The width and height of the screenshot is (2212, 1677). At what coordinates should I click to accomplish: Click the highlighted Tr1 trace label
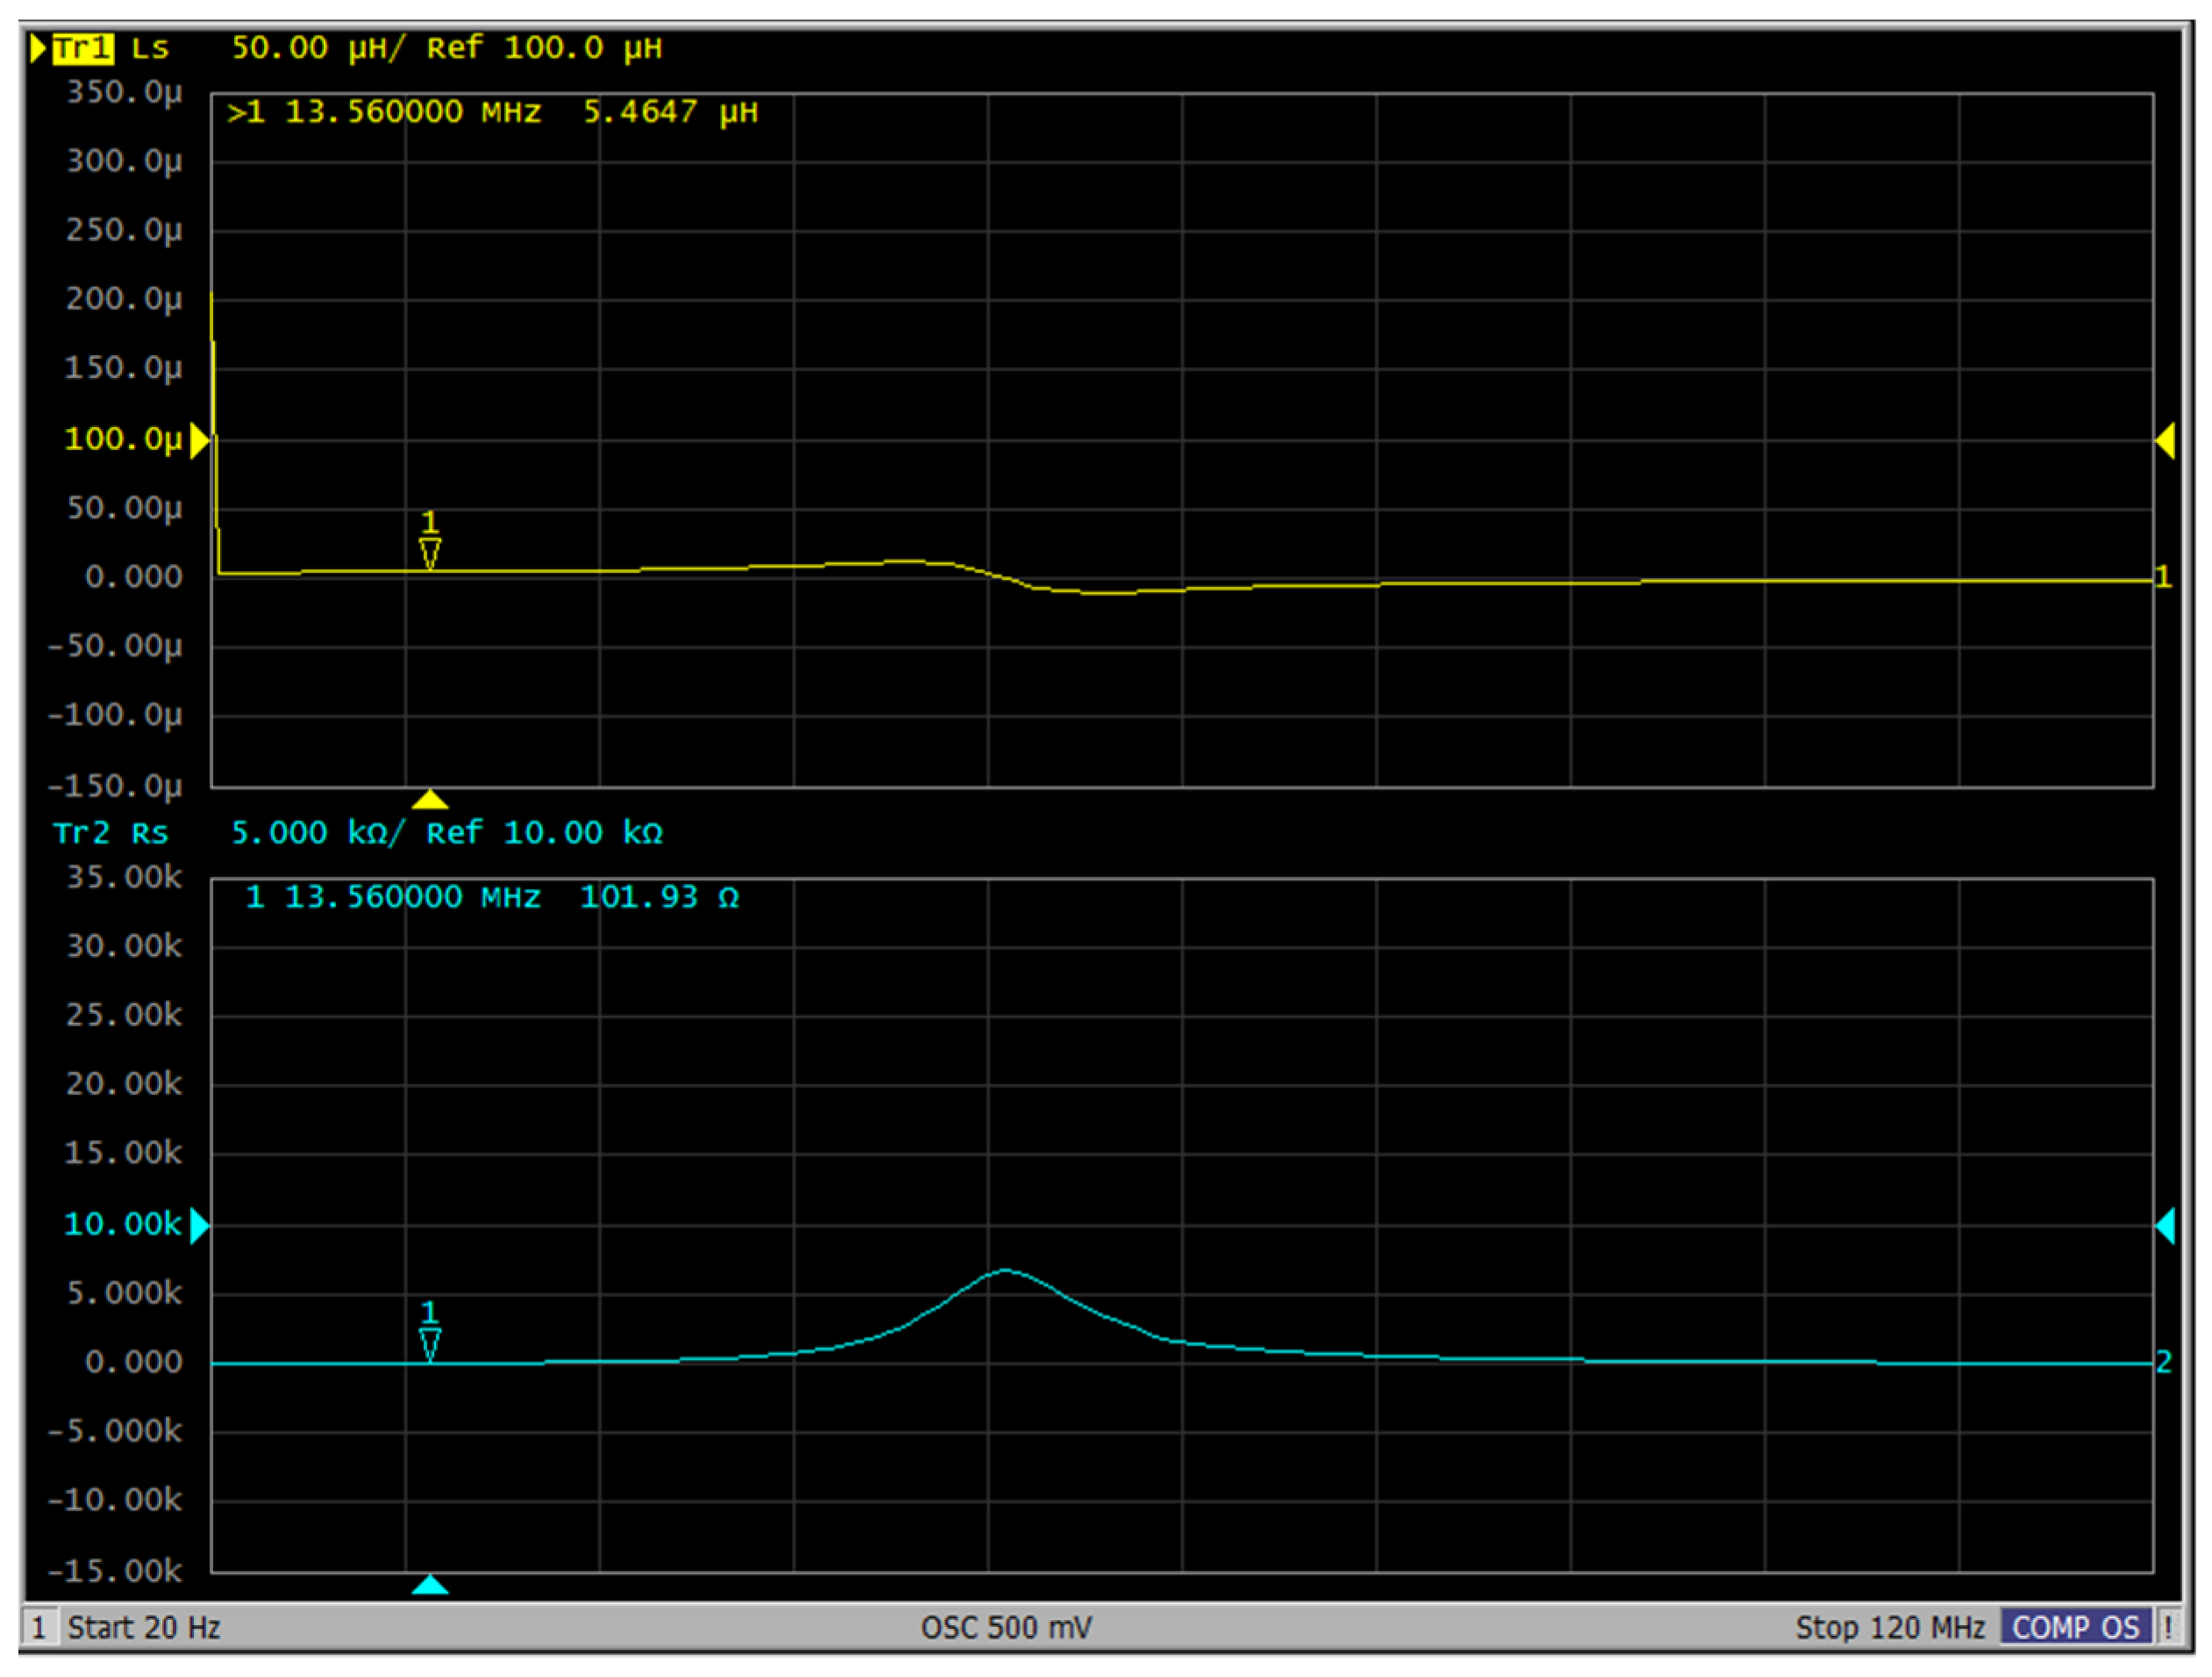(x=83, y=48)
